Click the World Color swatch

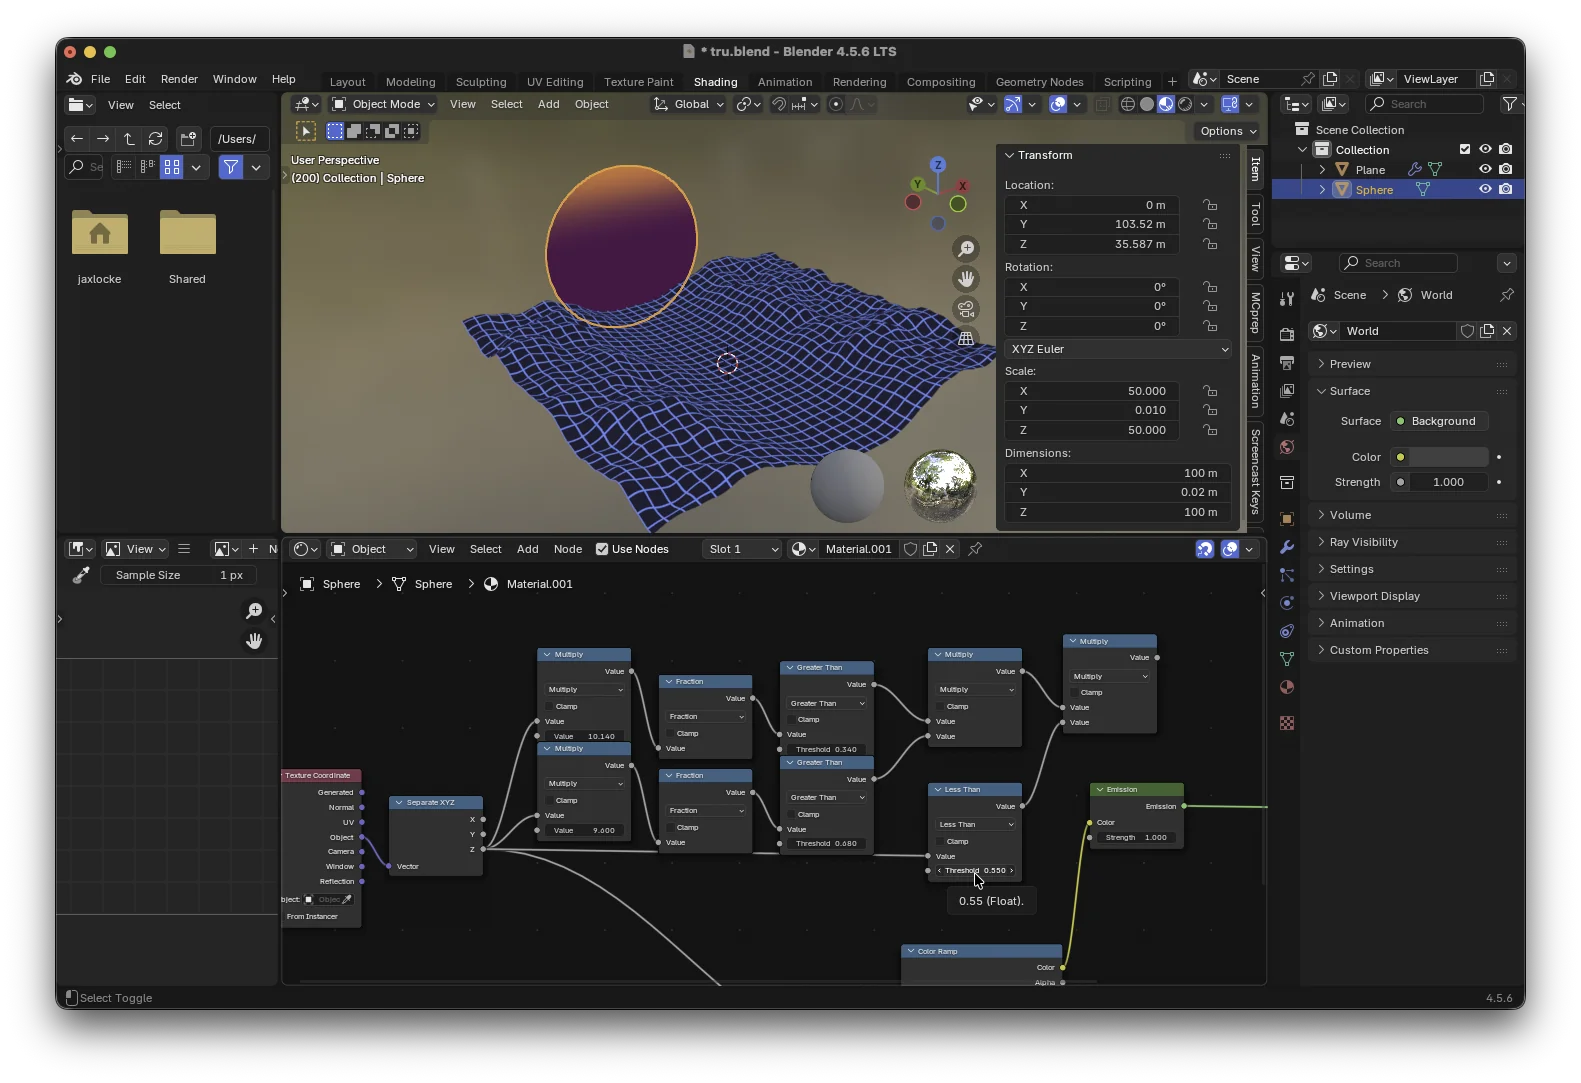click(x=1447, y=457)
